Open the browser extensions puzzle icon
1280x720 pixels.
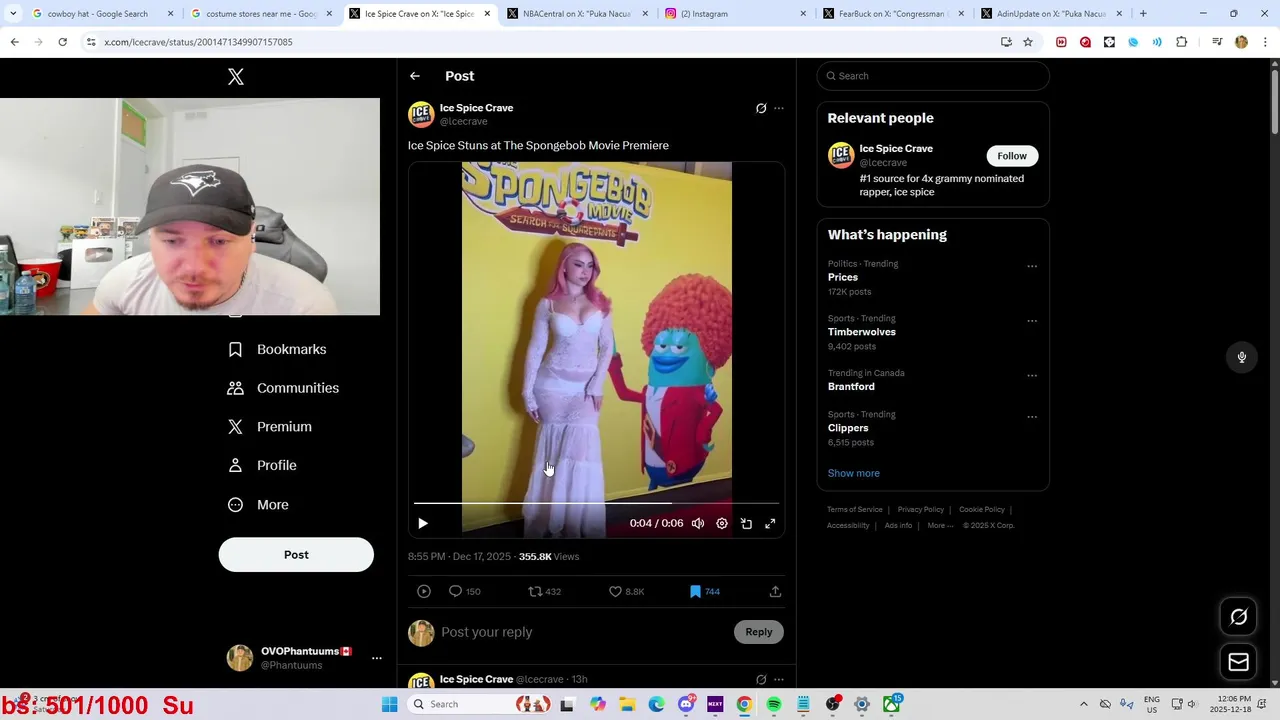[1181, 42]
